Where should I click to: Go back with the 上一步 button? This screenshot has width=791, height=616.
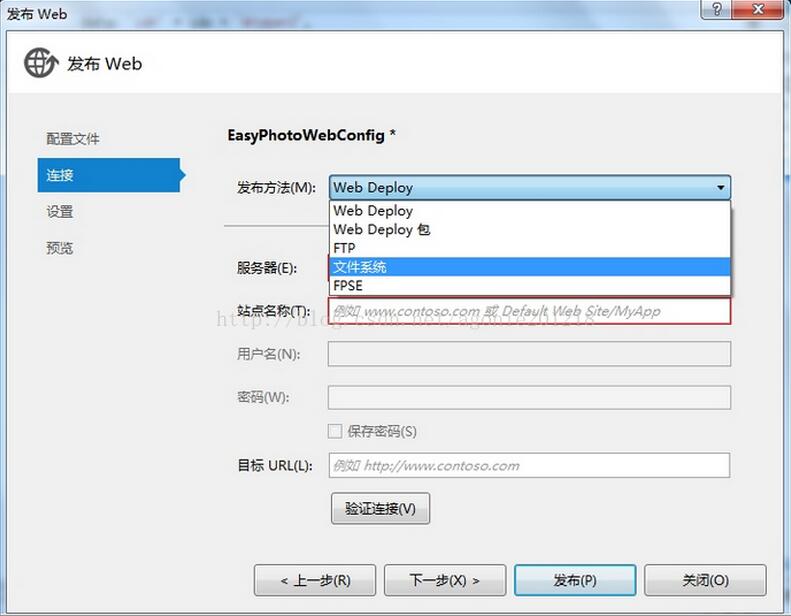(x=314, y=580)
